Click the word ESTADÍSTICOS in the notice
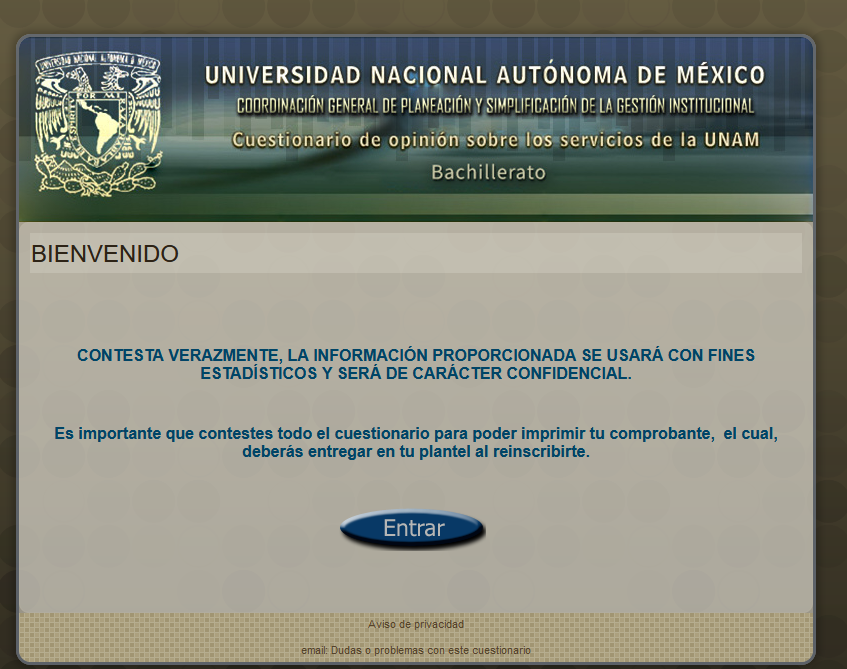 (x=258, y=373)
